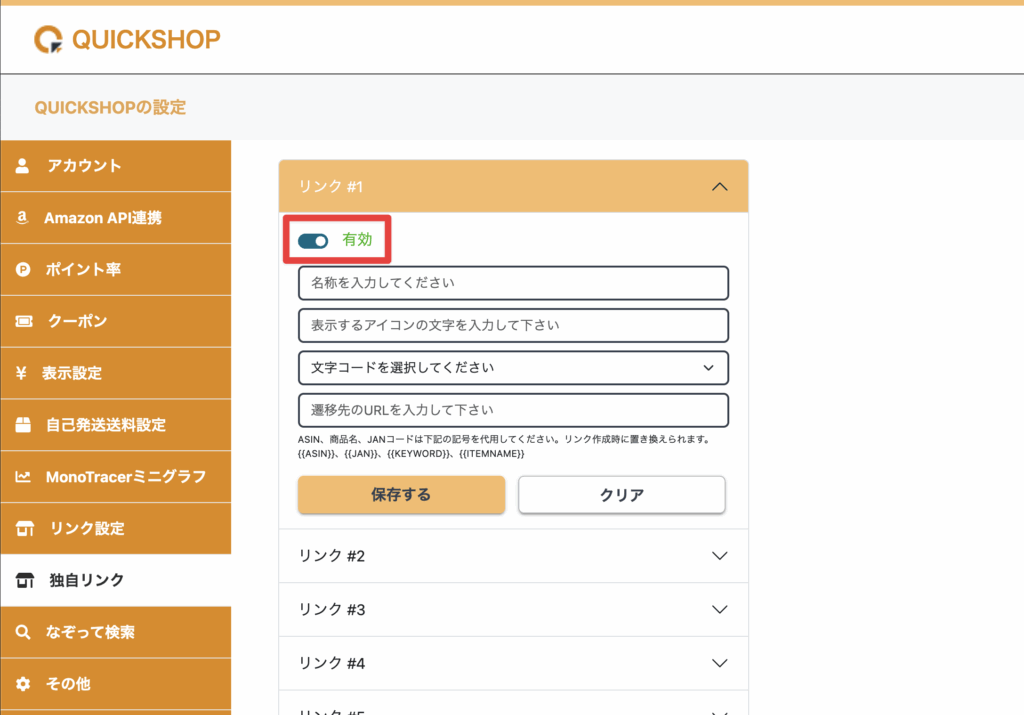Open the アカウント settings menu
The height and width of the screenshot is (715, 1024).
point(116,166)
